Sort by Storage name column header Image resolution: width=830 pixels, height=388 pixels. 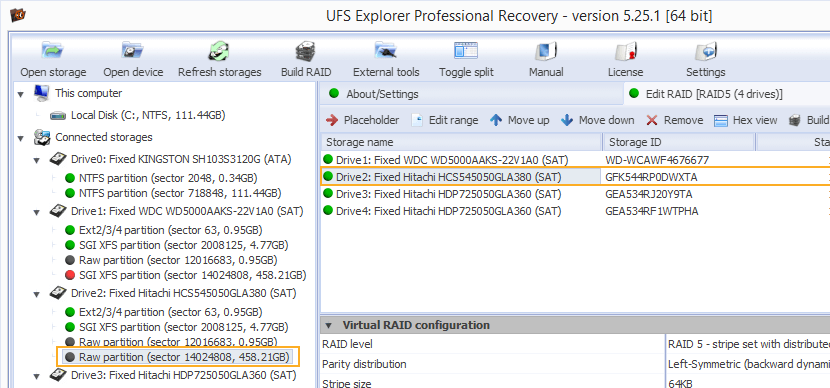[462, 142]
